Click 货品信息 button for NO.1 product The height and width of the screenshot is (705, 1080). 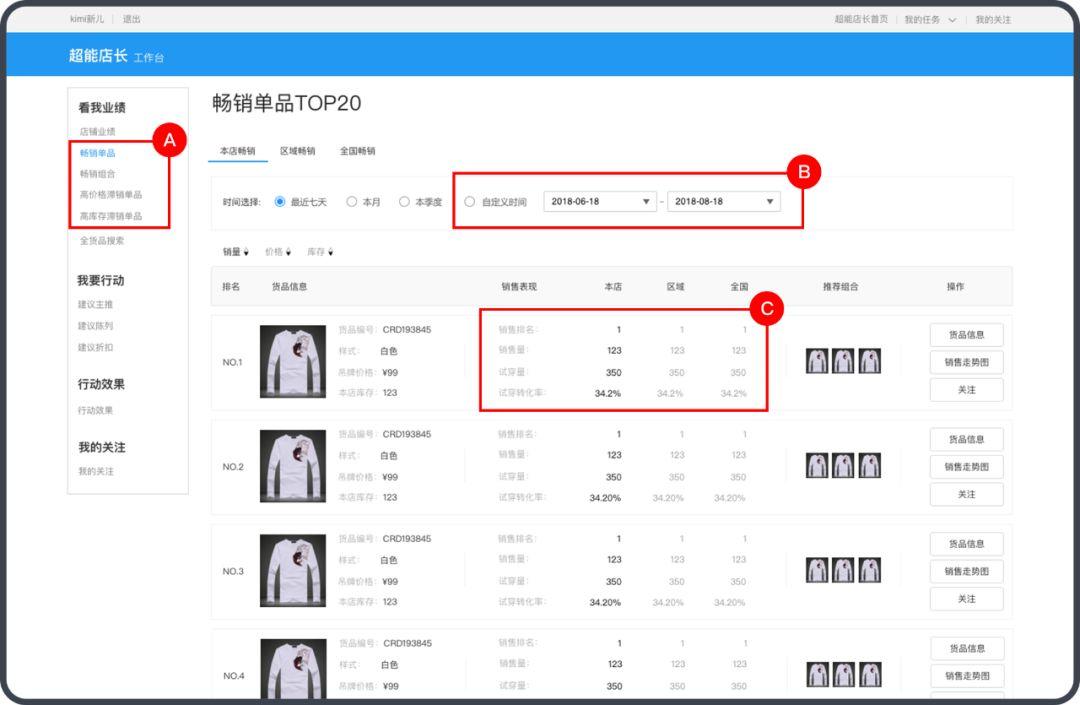point(965,335)
